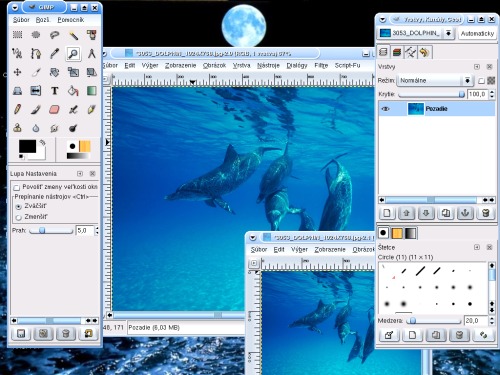Select the Crop knife tool
The image size is (500, 375).
pos(36,72)
